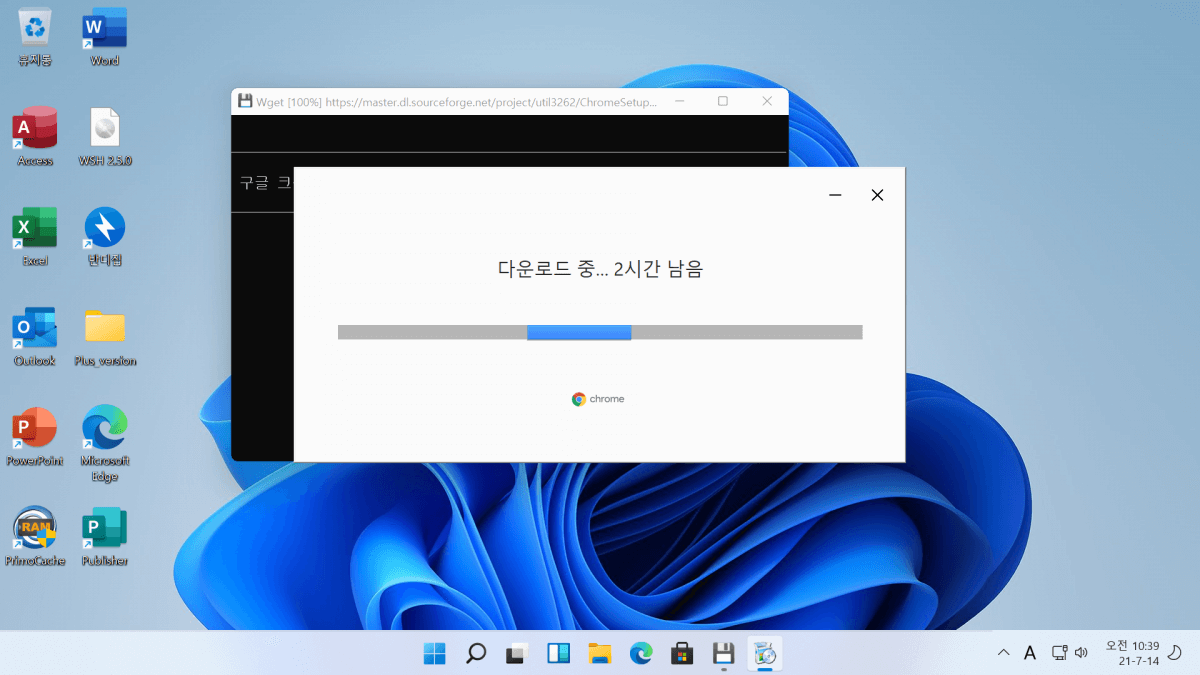Viewport: 1200px width, 675px height.
Task: Select the PowerPoint desktop shortcut
Action: (35, 436)
